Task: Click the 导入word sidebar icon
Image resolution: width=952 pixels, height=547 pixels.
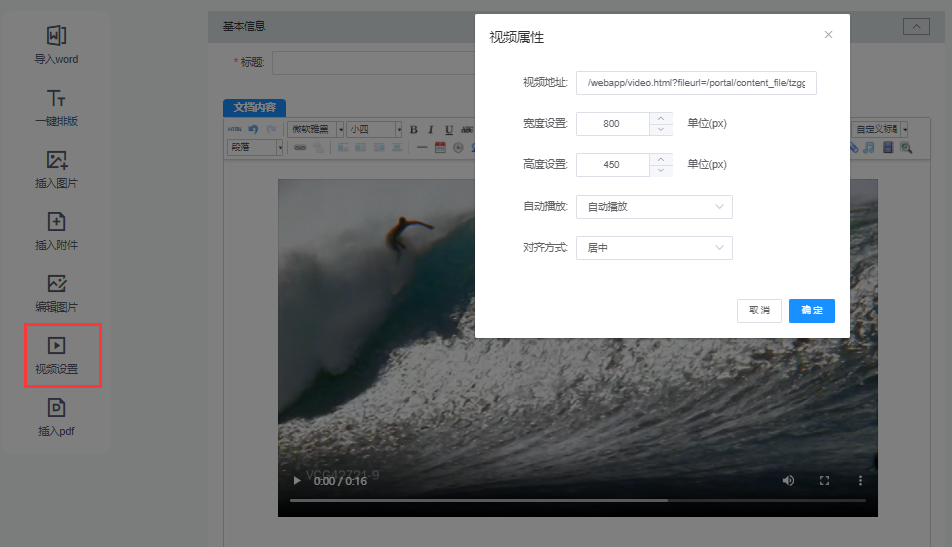Action: [56, 37]
